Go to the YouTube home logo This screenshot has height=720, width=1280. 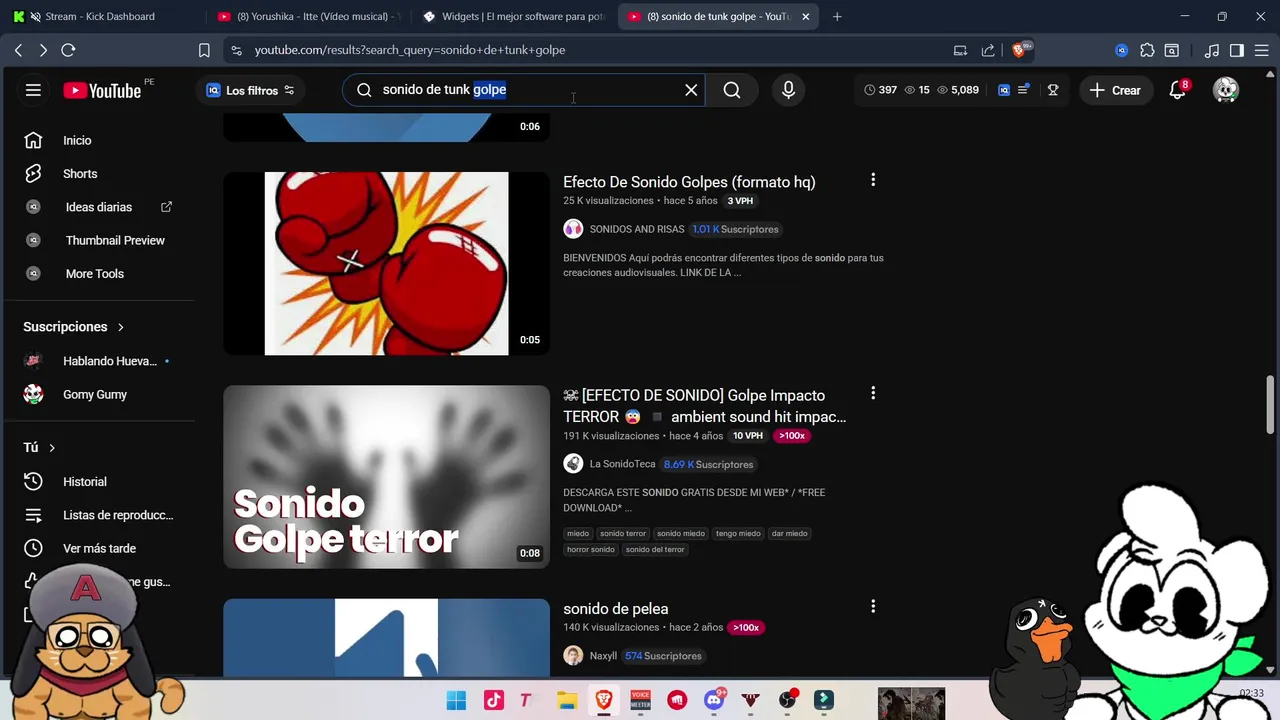102,90
